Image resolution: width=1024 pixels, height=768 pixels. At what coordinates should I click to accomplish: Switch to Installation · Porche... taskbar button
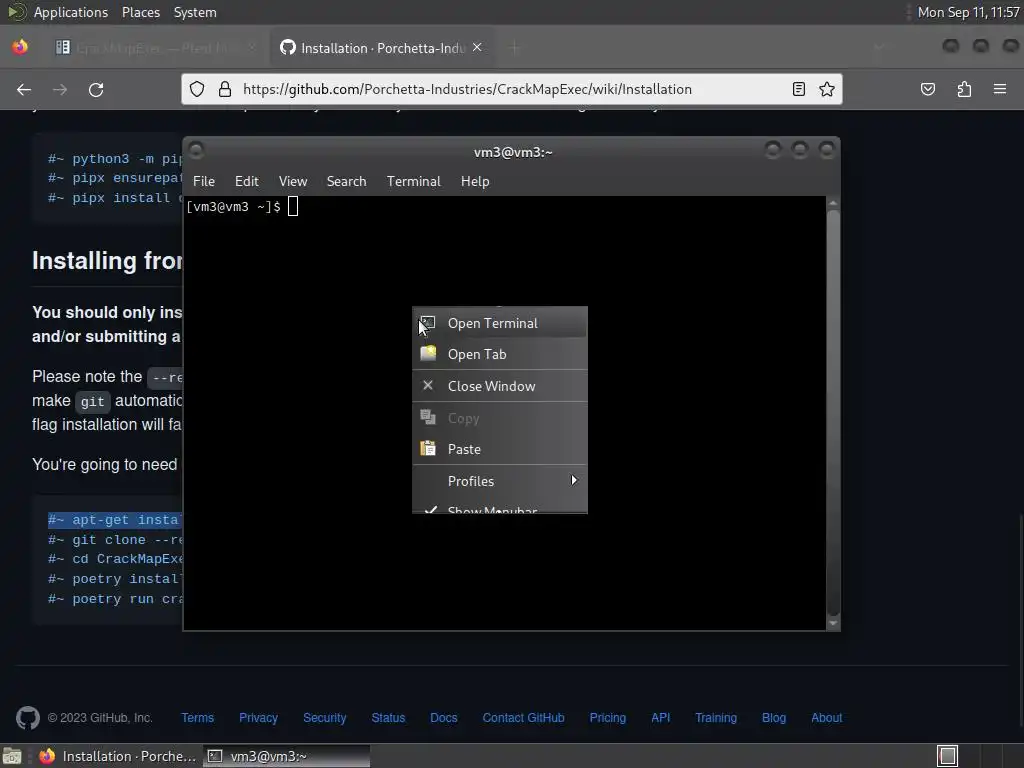(118, 756)
